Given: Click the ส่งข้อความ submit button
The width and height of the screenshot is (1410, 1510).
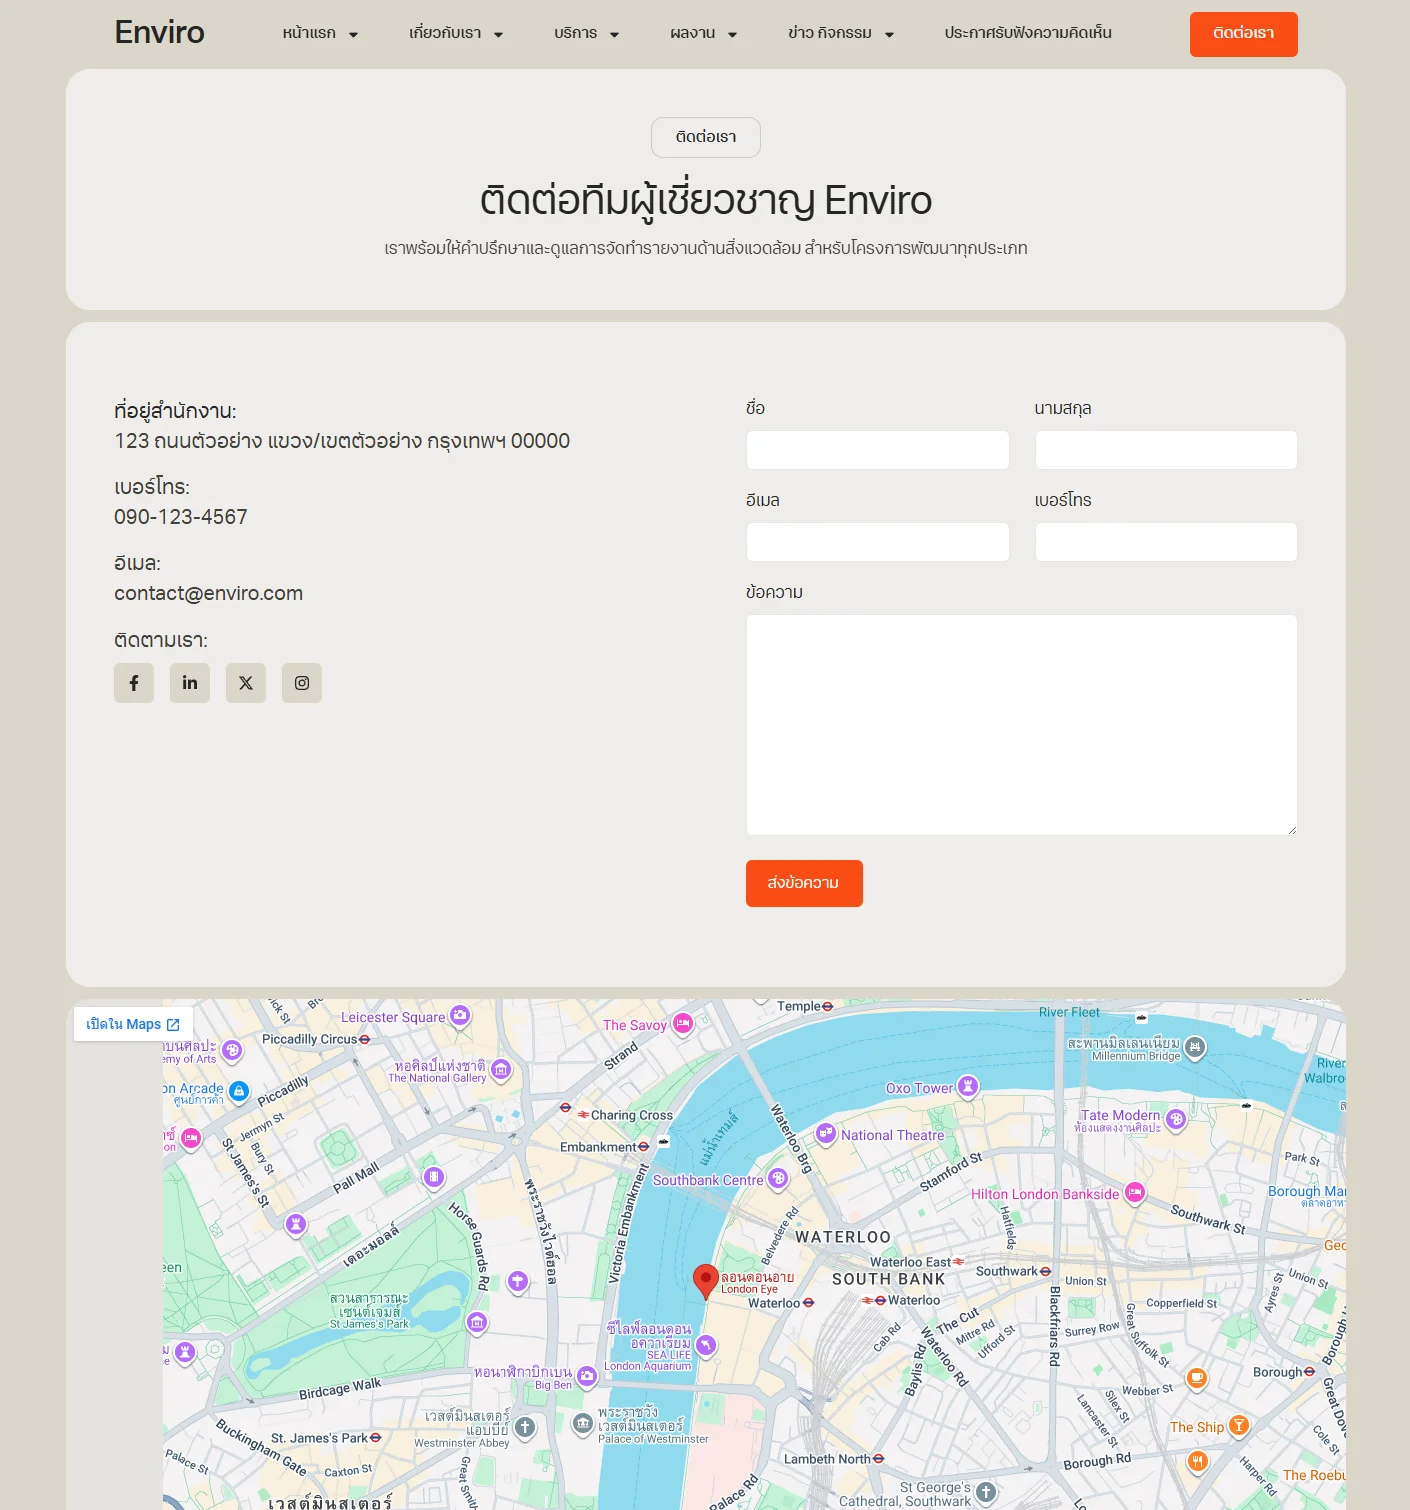Looking at the screenshot, I should pos(804,883).
